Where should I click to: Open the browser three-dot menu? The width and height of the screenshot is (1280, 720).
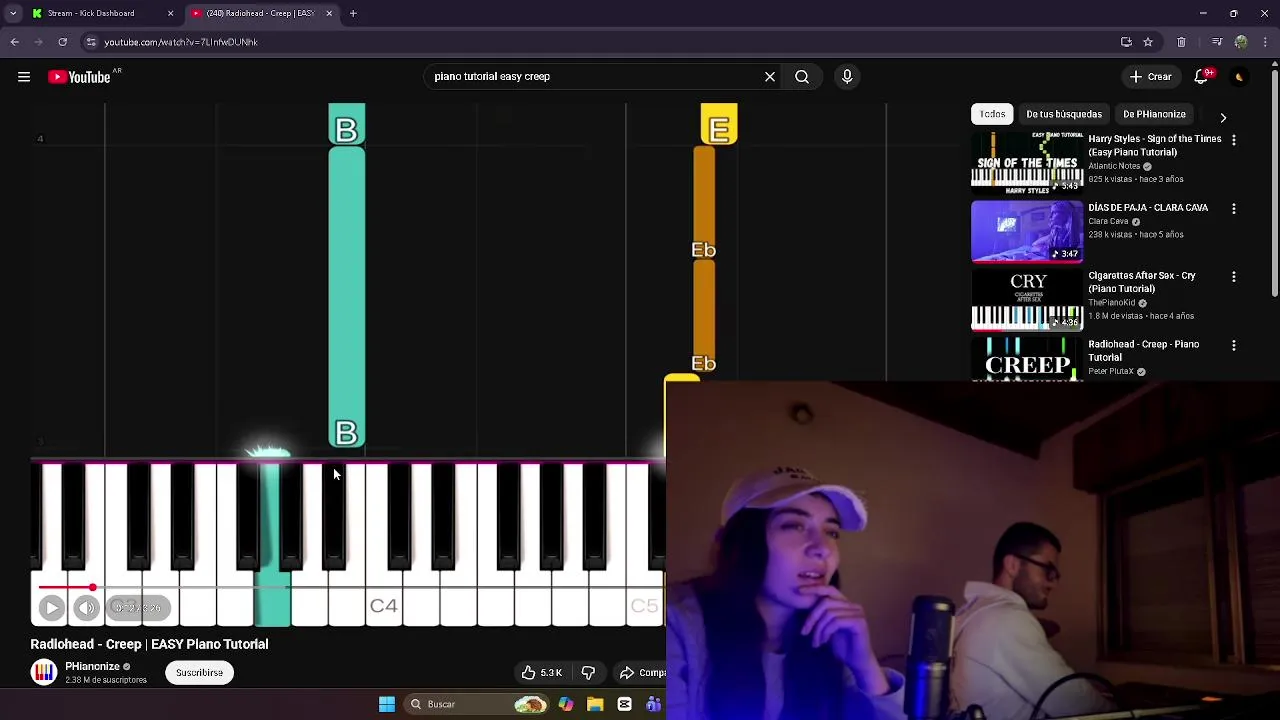coord(1264,42)
